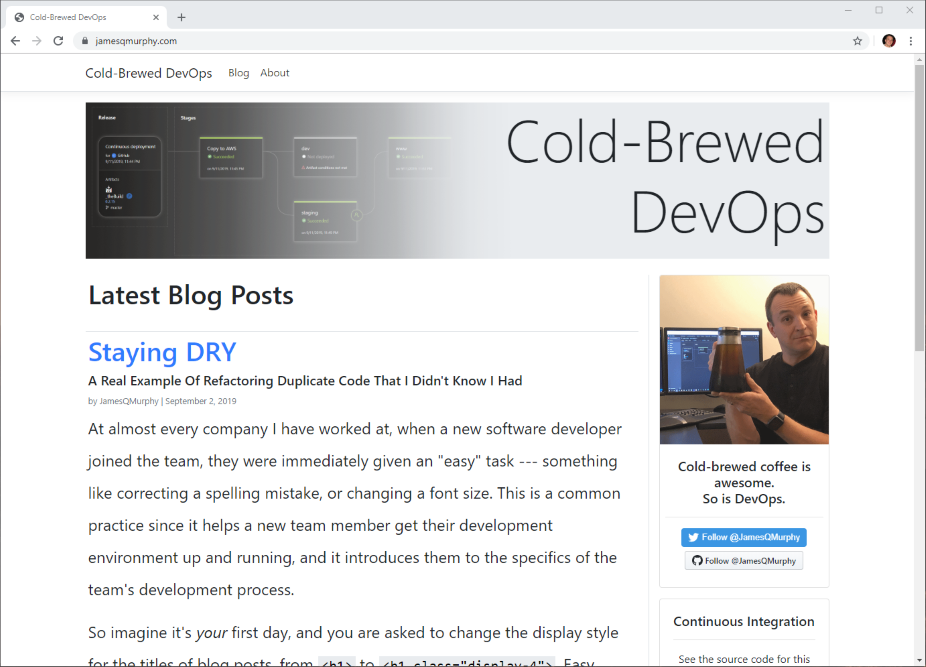Click the Cold-Brewed DevOps header banner
The image size is (926, 667).
click(457, 180)
